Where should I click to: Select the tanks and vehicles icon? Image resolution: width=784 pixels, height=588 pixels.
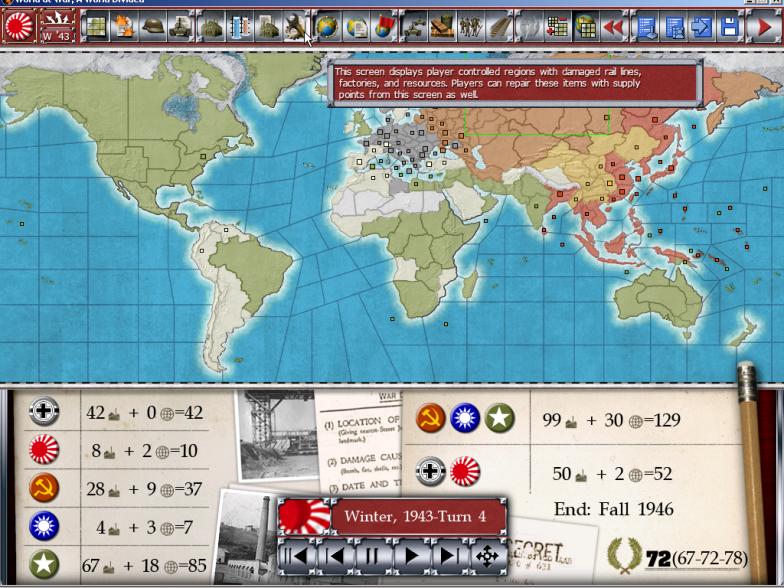[x=414, y=26]
